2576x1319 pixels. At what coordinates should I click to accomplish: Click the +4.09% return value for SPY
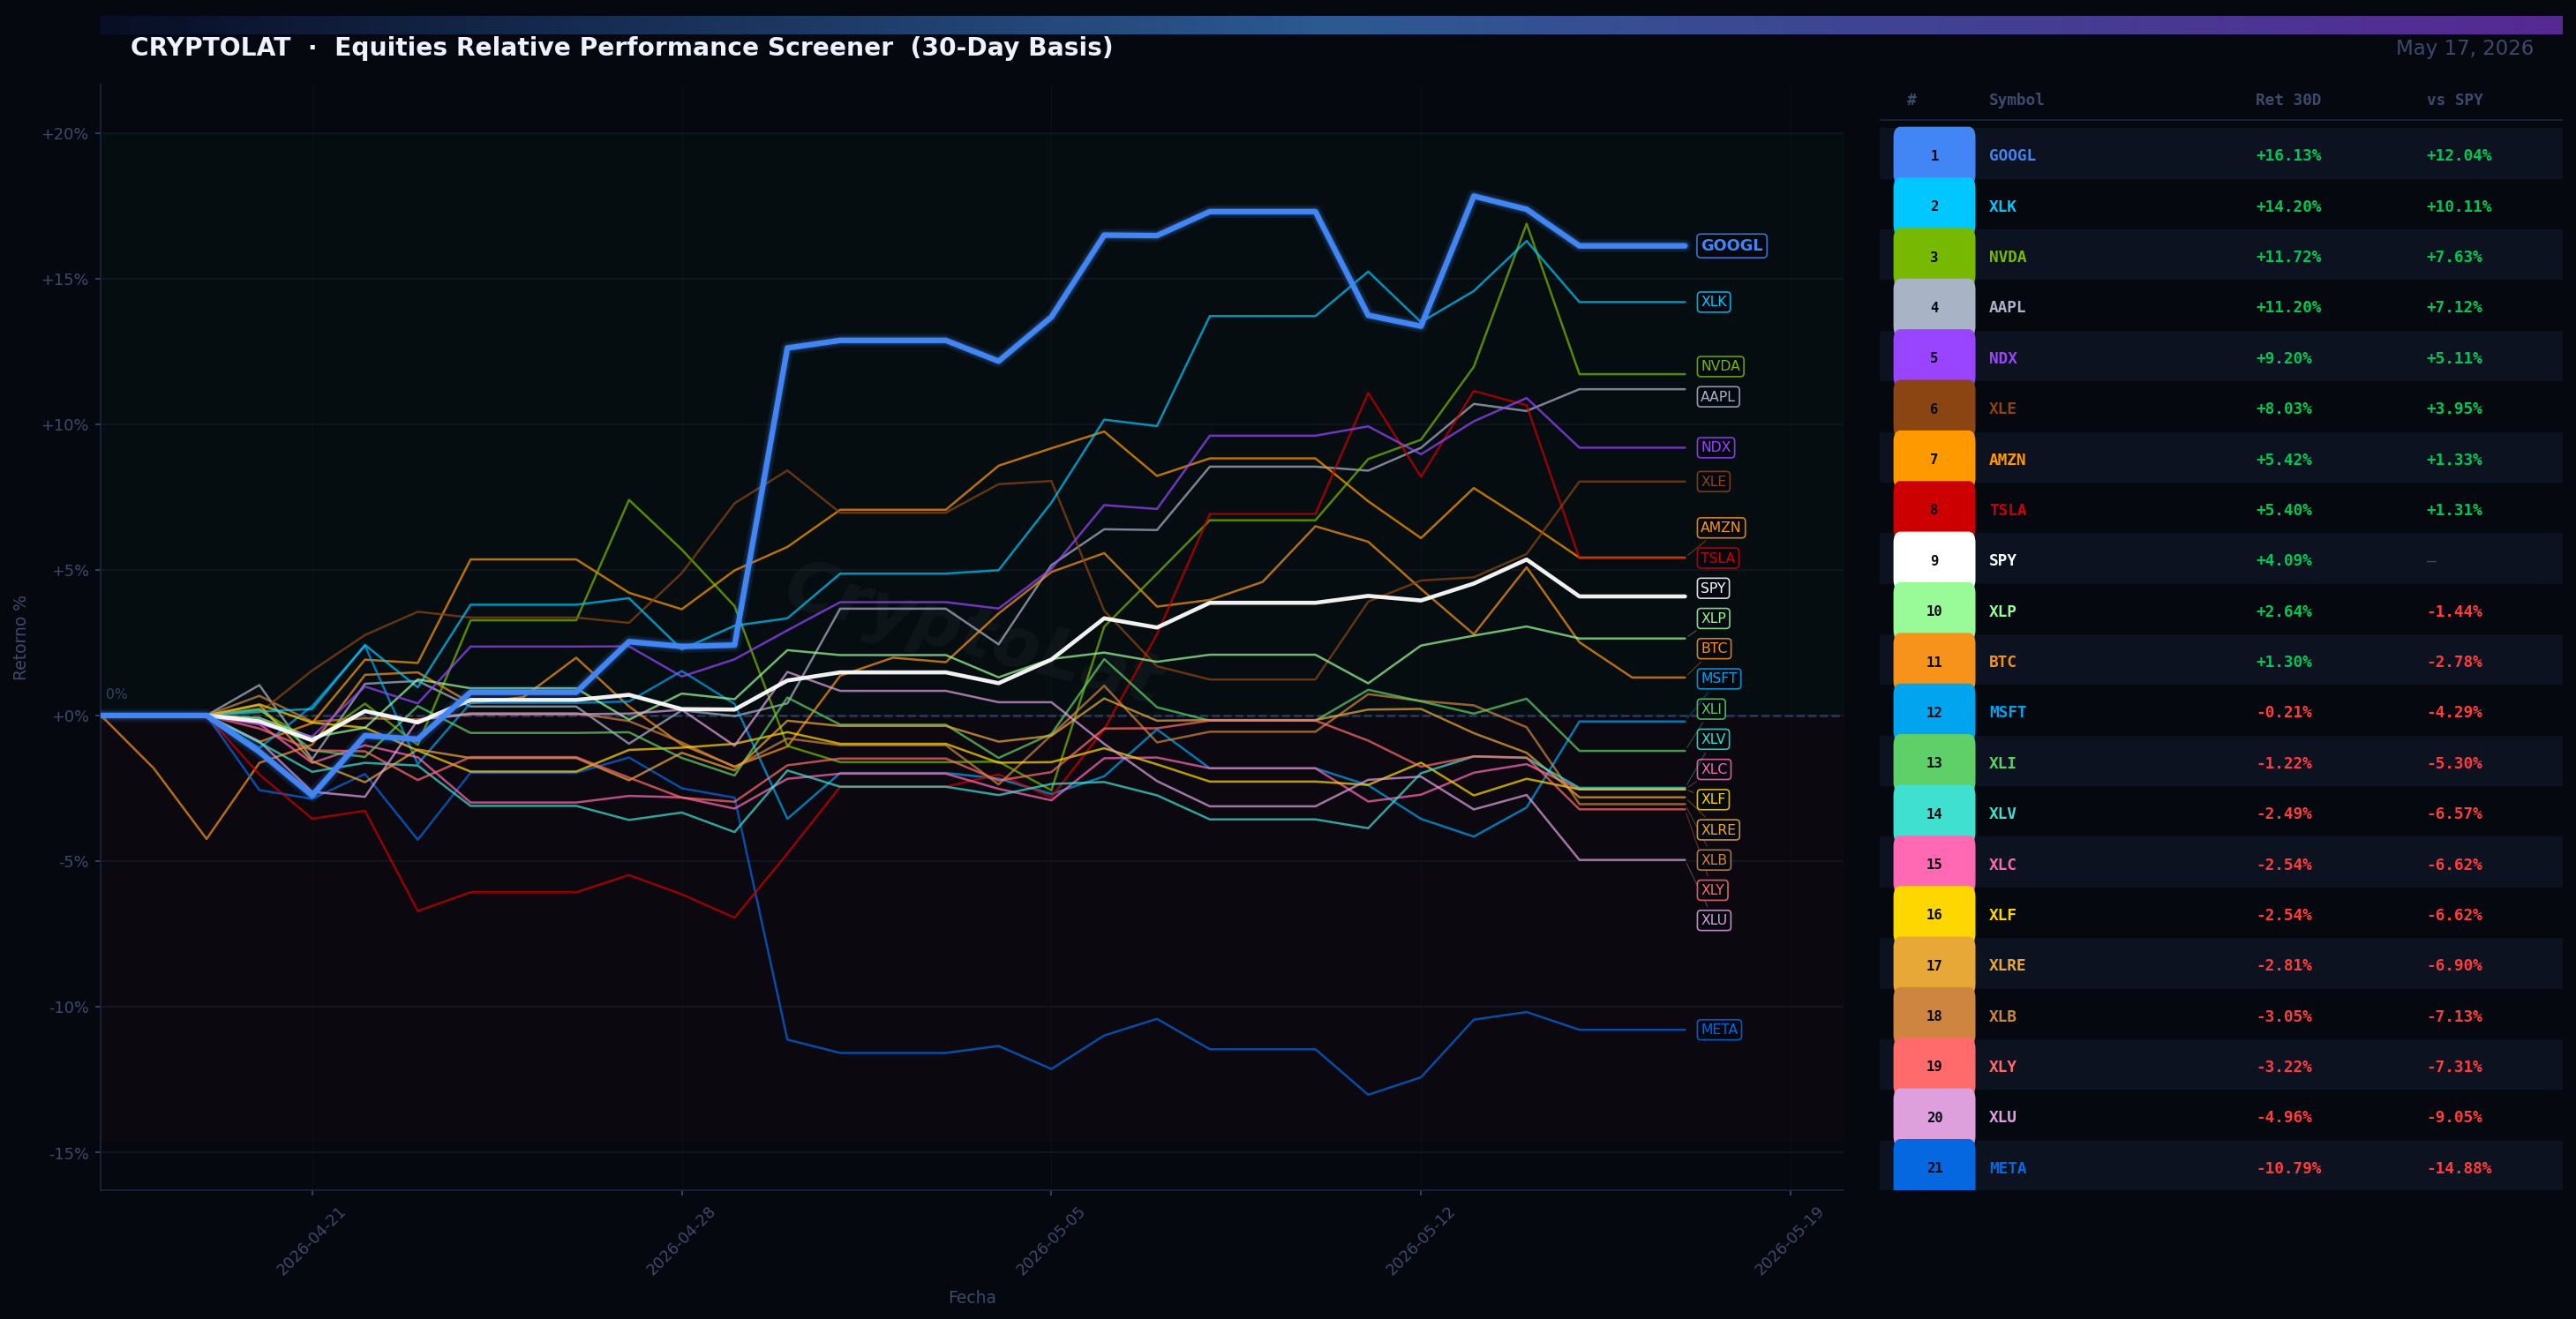pos(2283,560)
